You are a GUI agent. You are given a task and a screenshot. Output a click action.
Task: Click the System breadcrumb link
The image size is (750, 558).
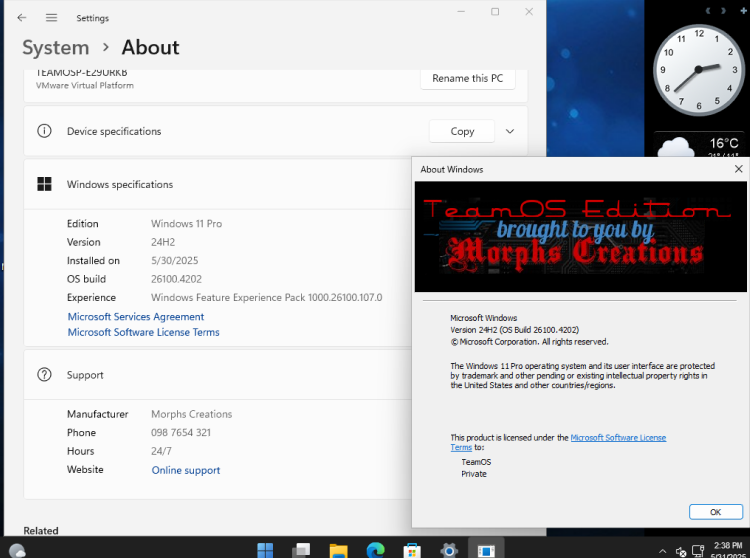tap(55, 48)
